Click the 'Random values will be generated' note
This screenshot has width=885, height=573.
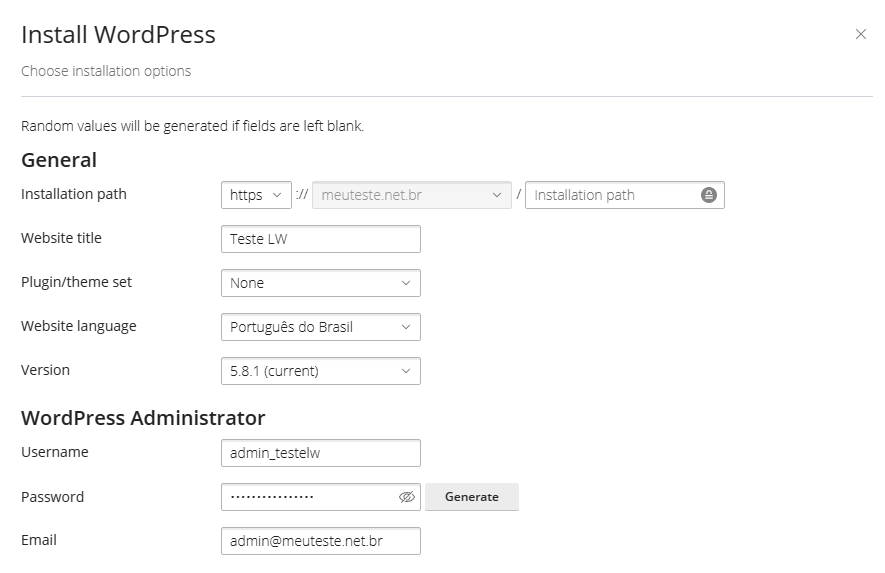click(x=192, y=126)
